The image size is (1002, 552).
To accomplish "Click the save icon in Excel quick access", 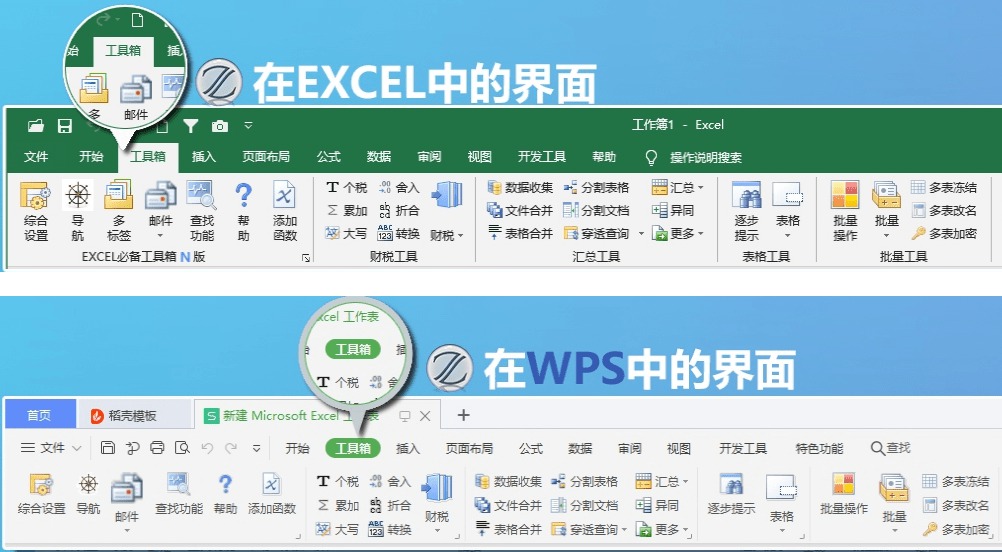I will click(x=65, y=126).
